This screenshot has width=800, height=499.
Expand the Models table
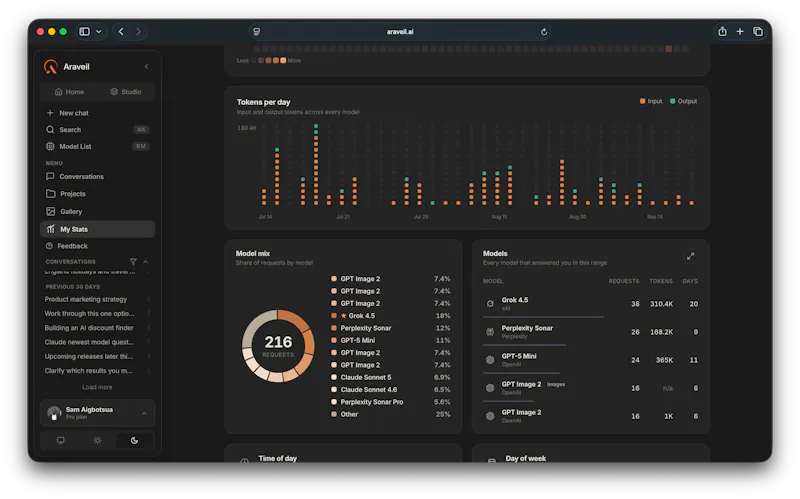[690, 256]
